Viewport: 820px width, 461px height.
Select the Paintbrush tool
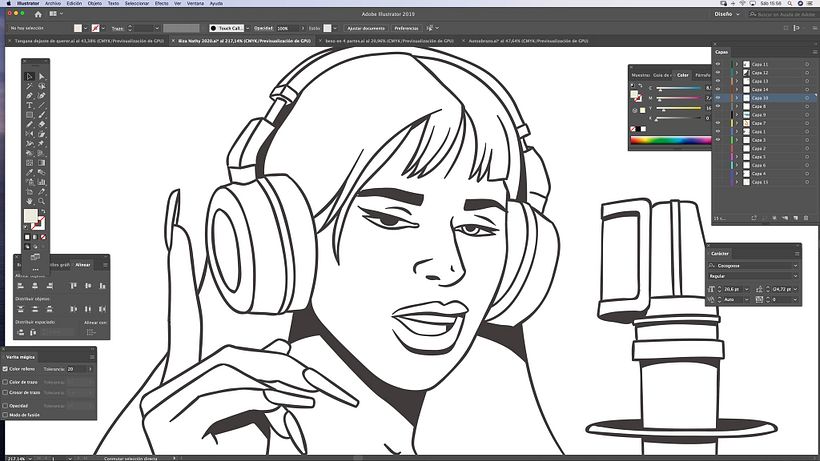tap(41, 115)
